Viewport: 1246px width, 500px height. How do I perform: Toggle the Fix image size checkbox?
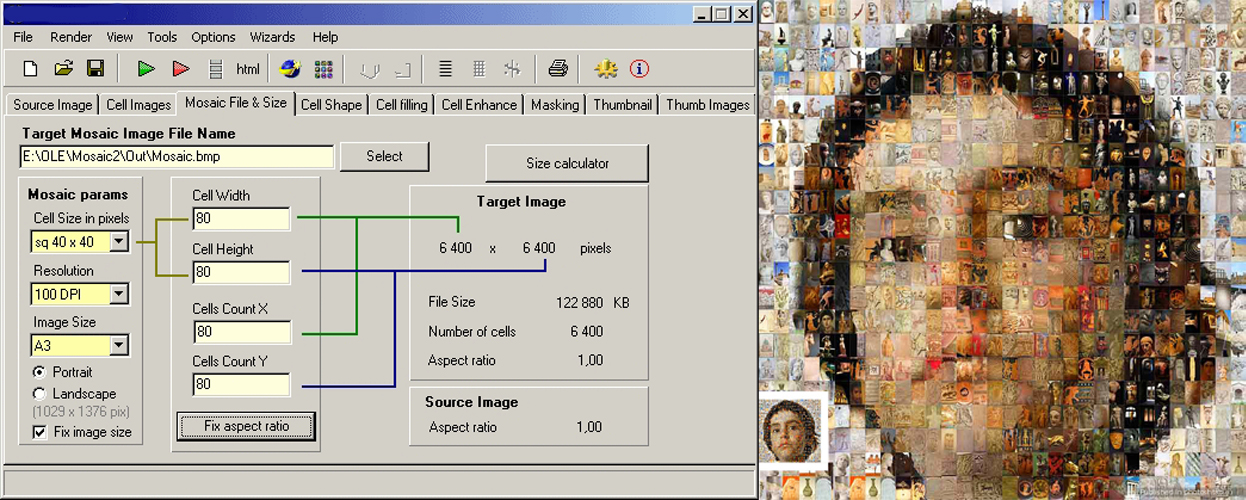(x=40, y=432)
